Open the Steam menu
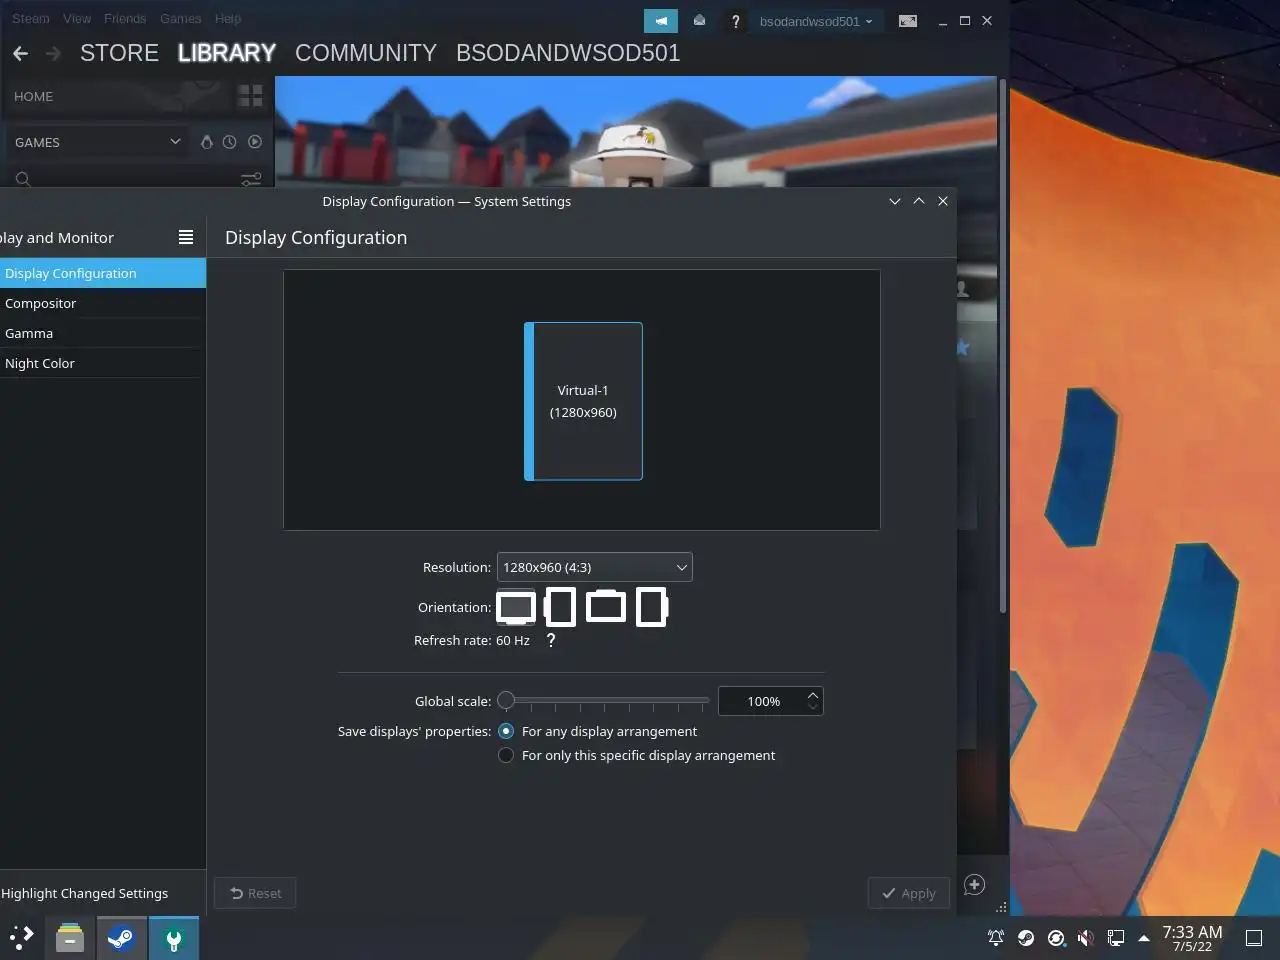 30,18
